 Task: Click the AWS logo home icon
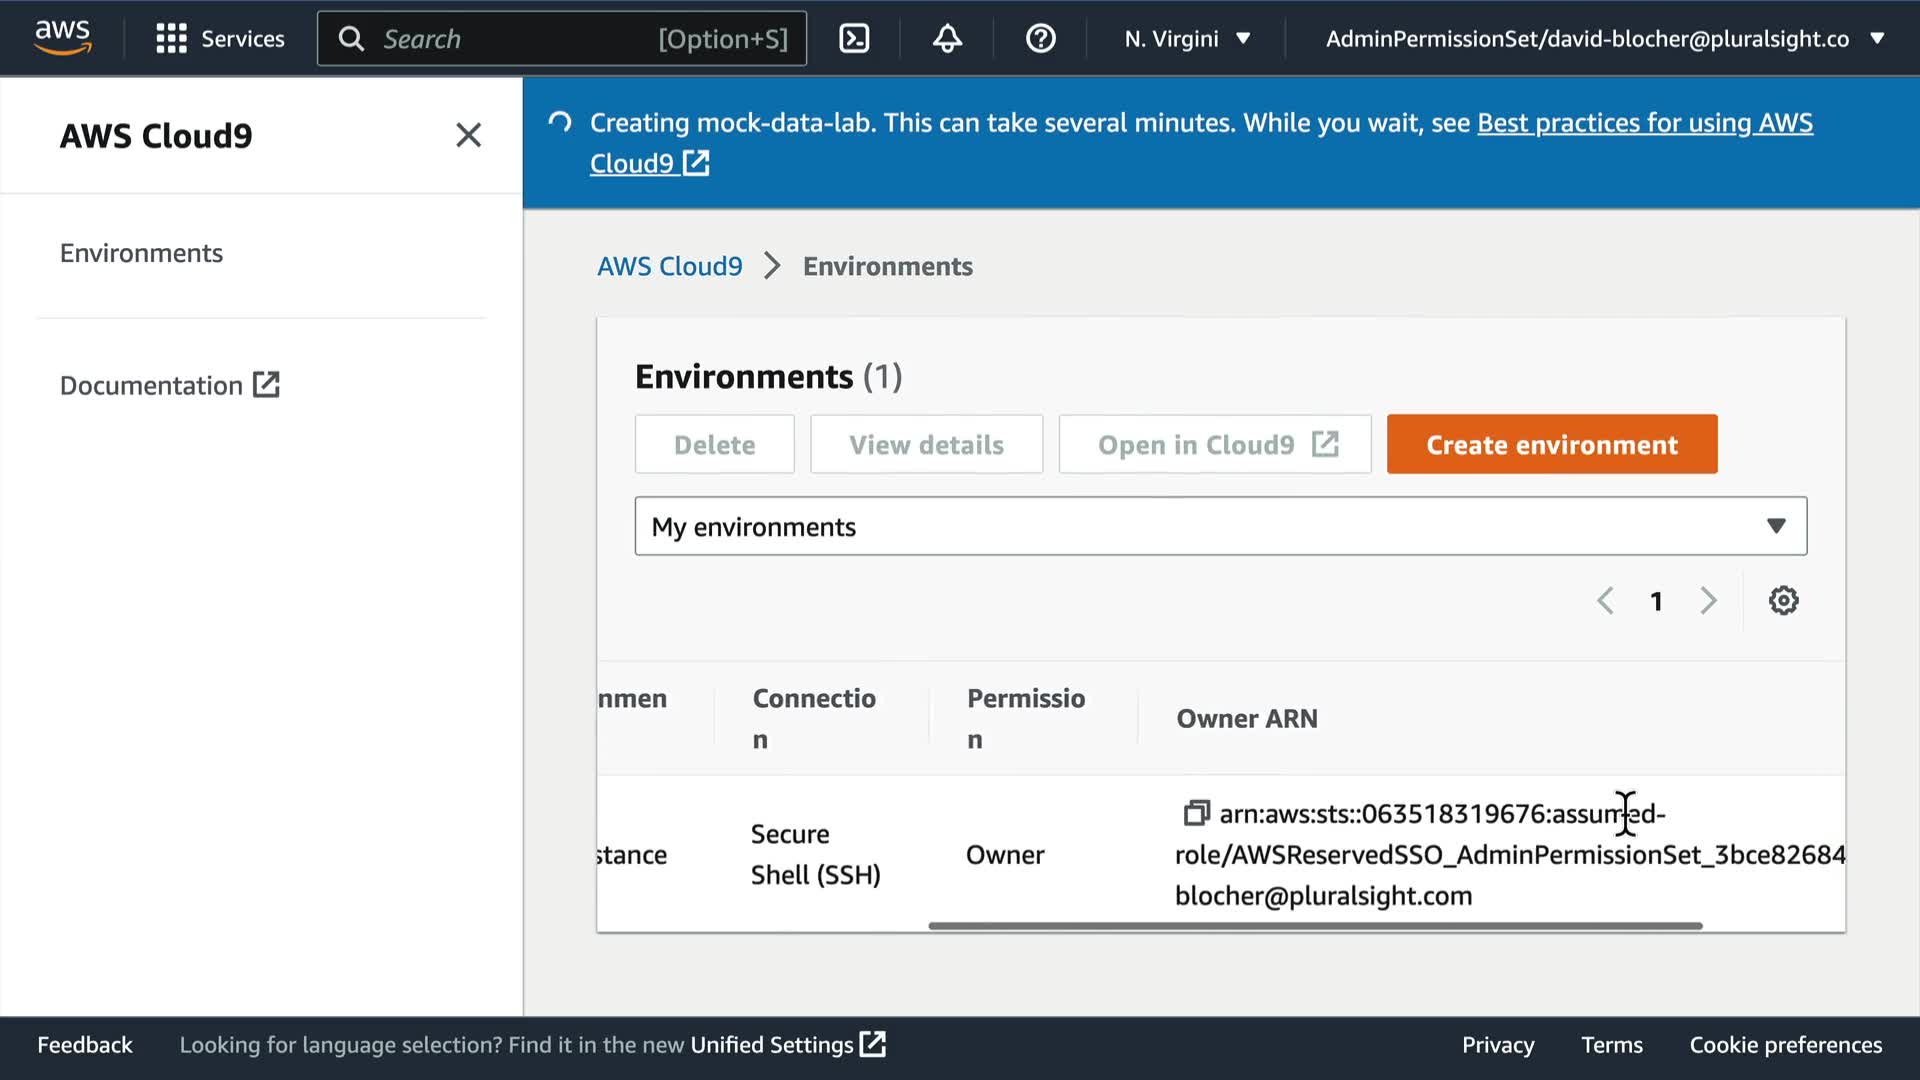pos(62,37)
